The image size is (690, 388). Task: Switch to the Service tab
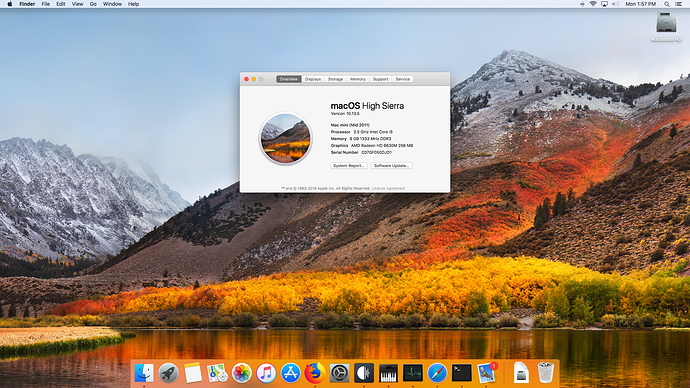point(403,79)
